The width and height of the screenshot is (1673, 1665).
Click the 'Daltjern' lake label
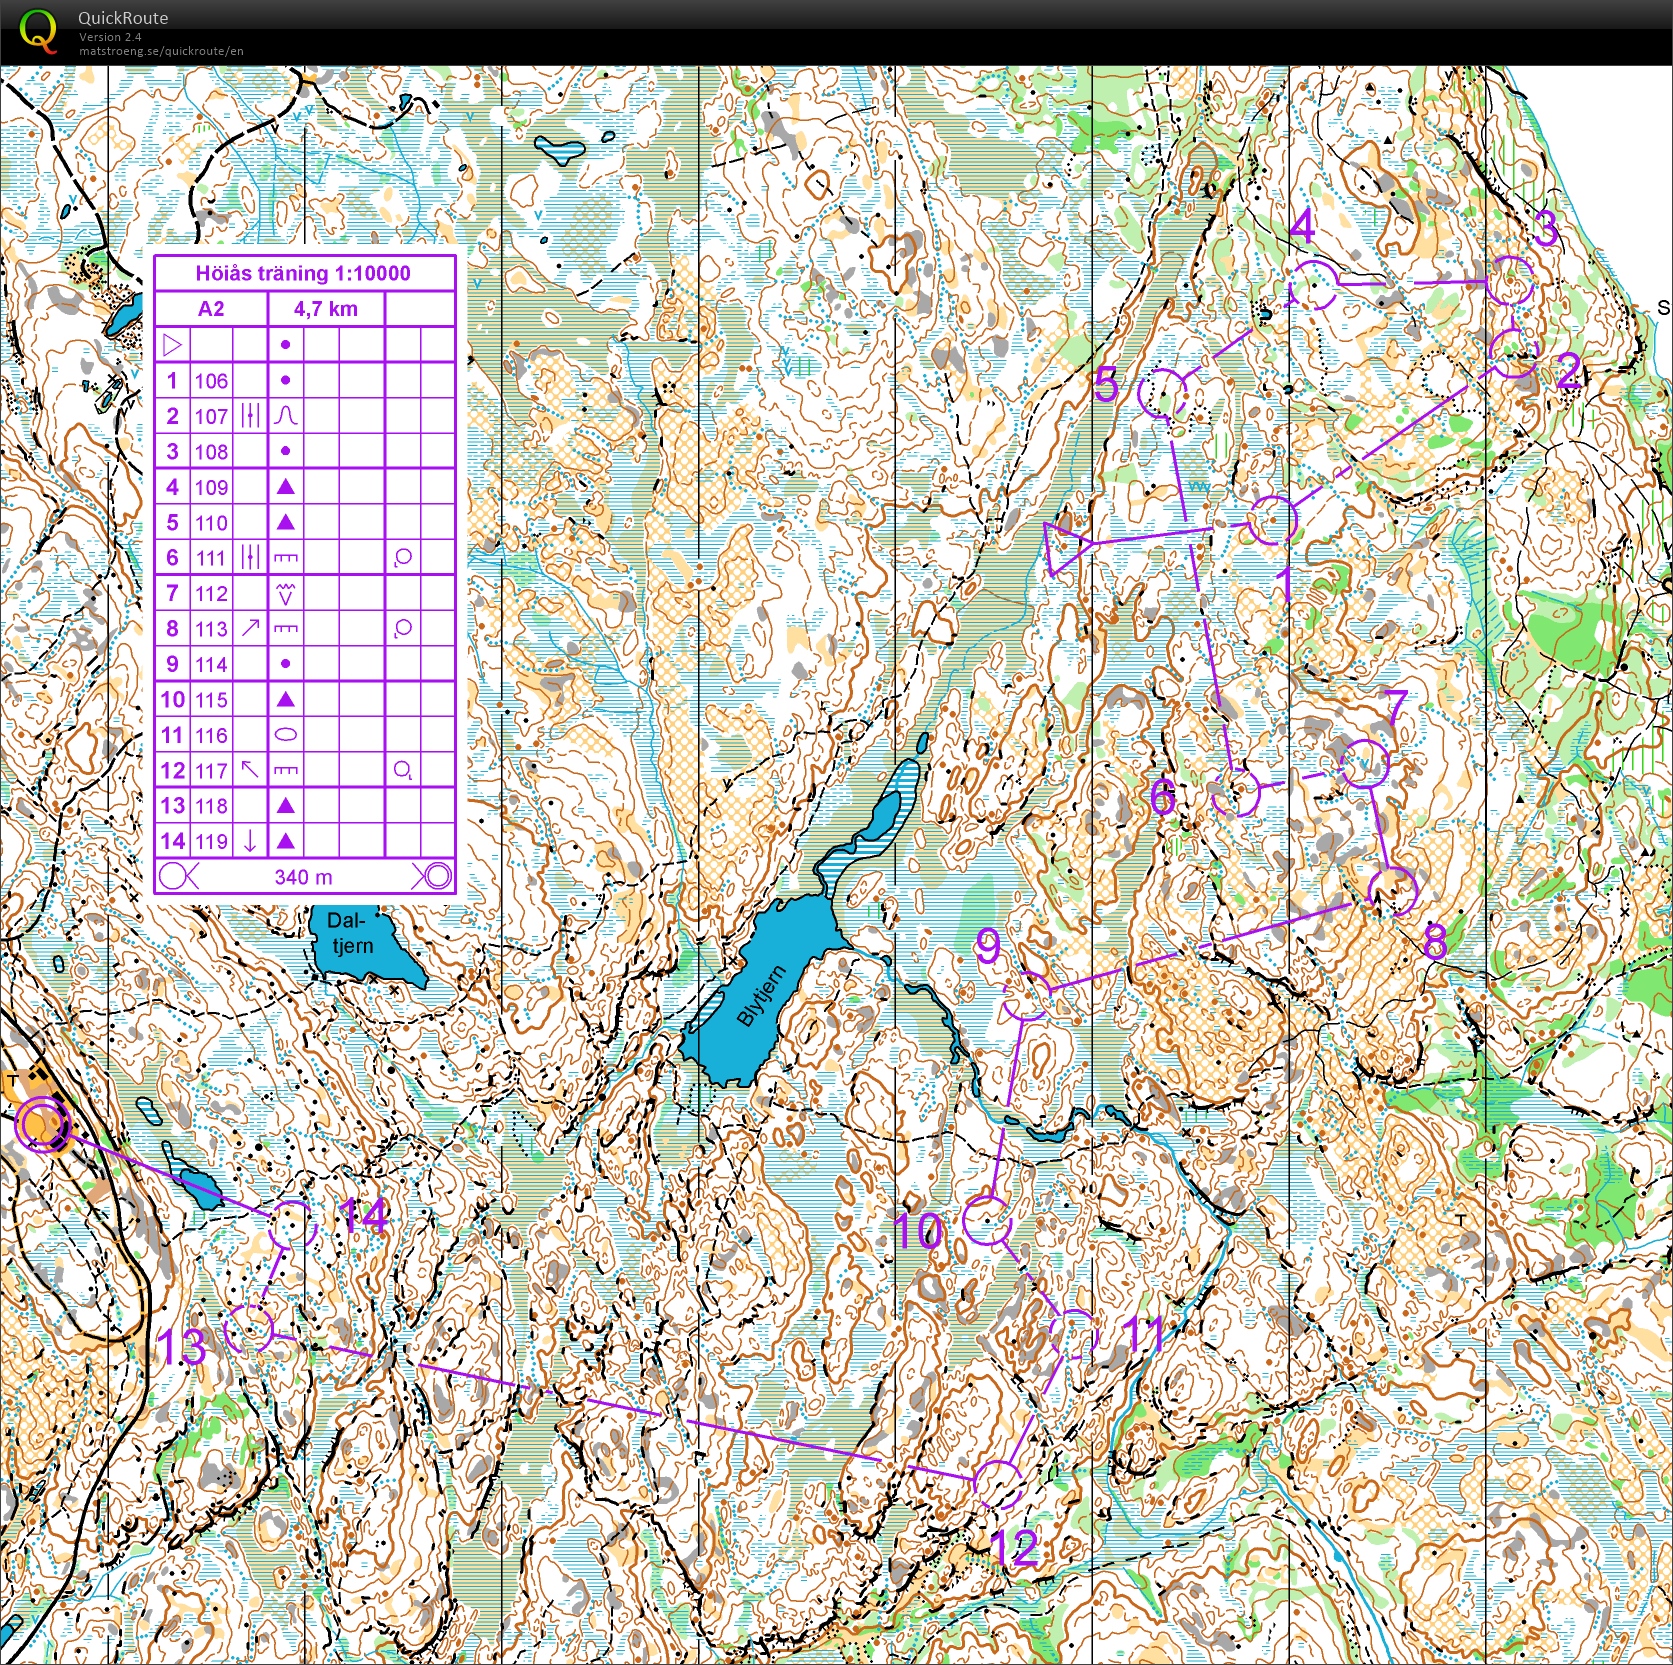350,933
